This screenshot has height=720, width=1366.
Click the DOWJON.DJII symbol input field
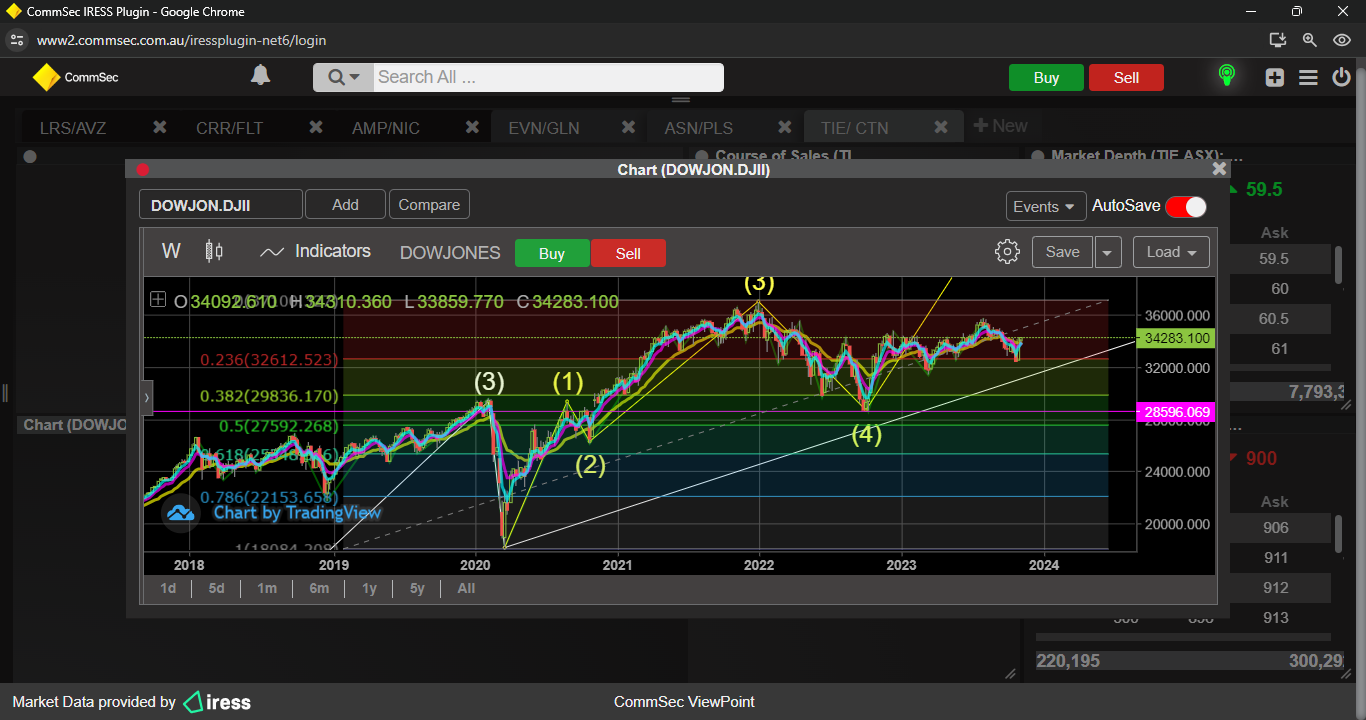(x=220, y=205)
